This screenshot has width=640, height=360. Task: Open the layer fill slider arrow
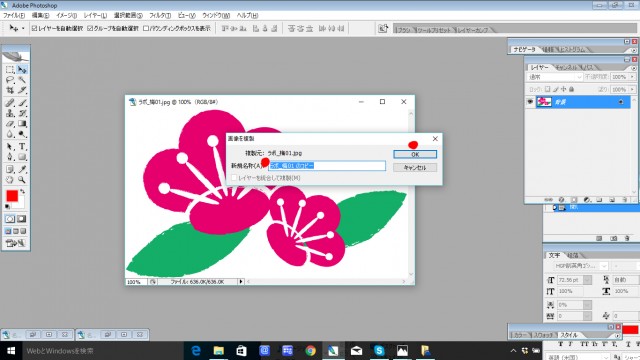click(632, 89)
